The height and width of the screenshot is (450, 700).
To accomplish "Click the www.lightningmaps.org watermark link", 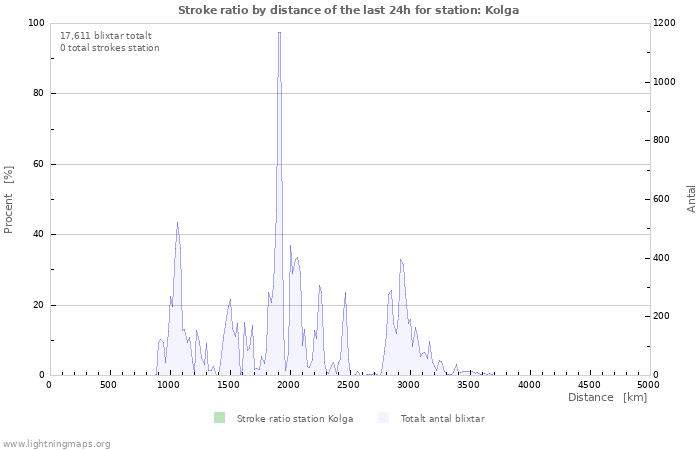I will click(x=56, y=443).
